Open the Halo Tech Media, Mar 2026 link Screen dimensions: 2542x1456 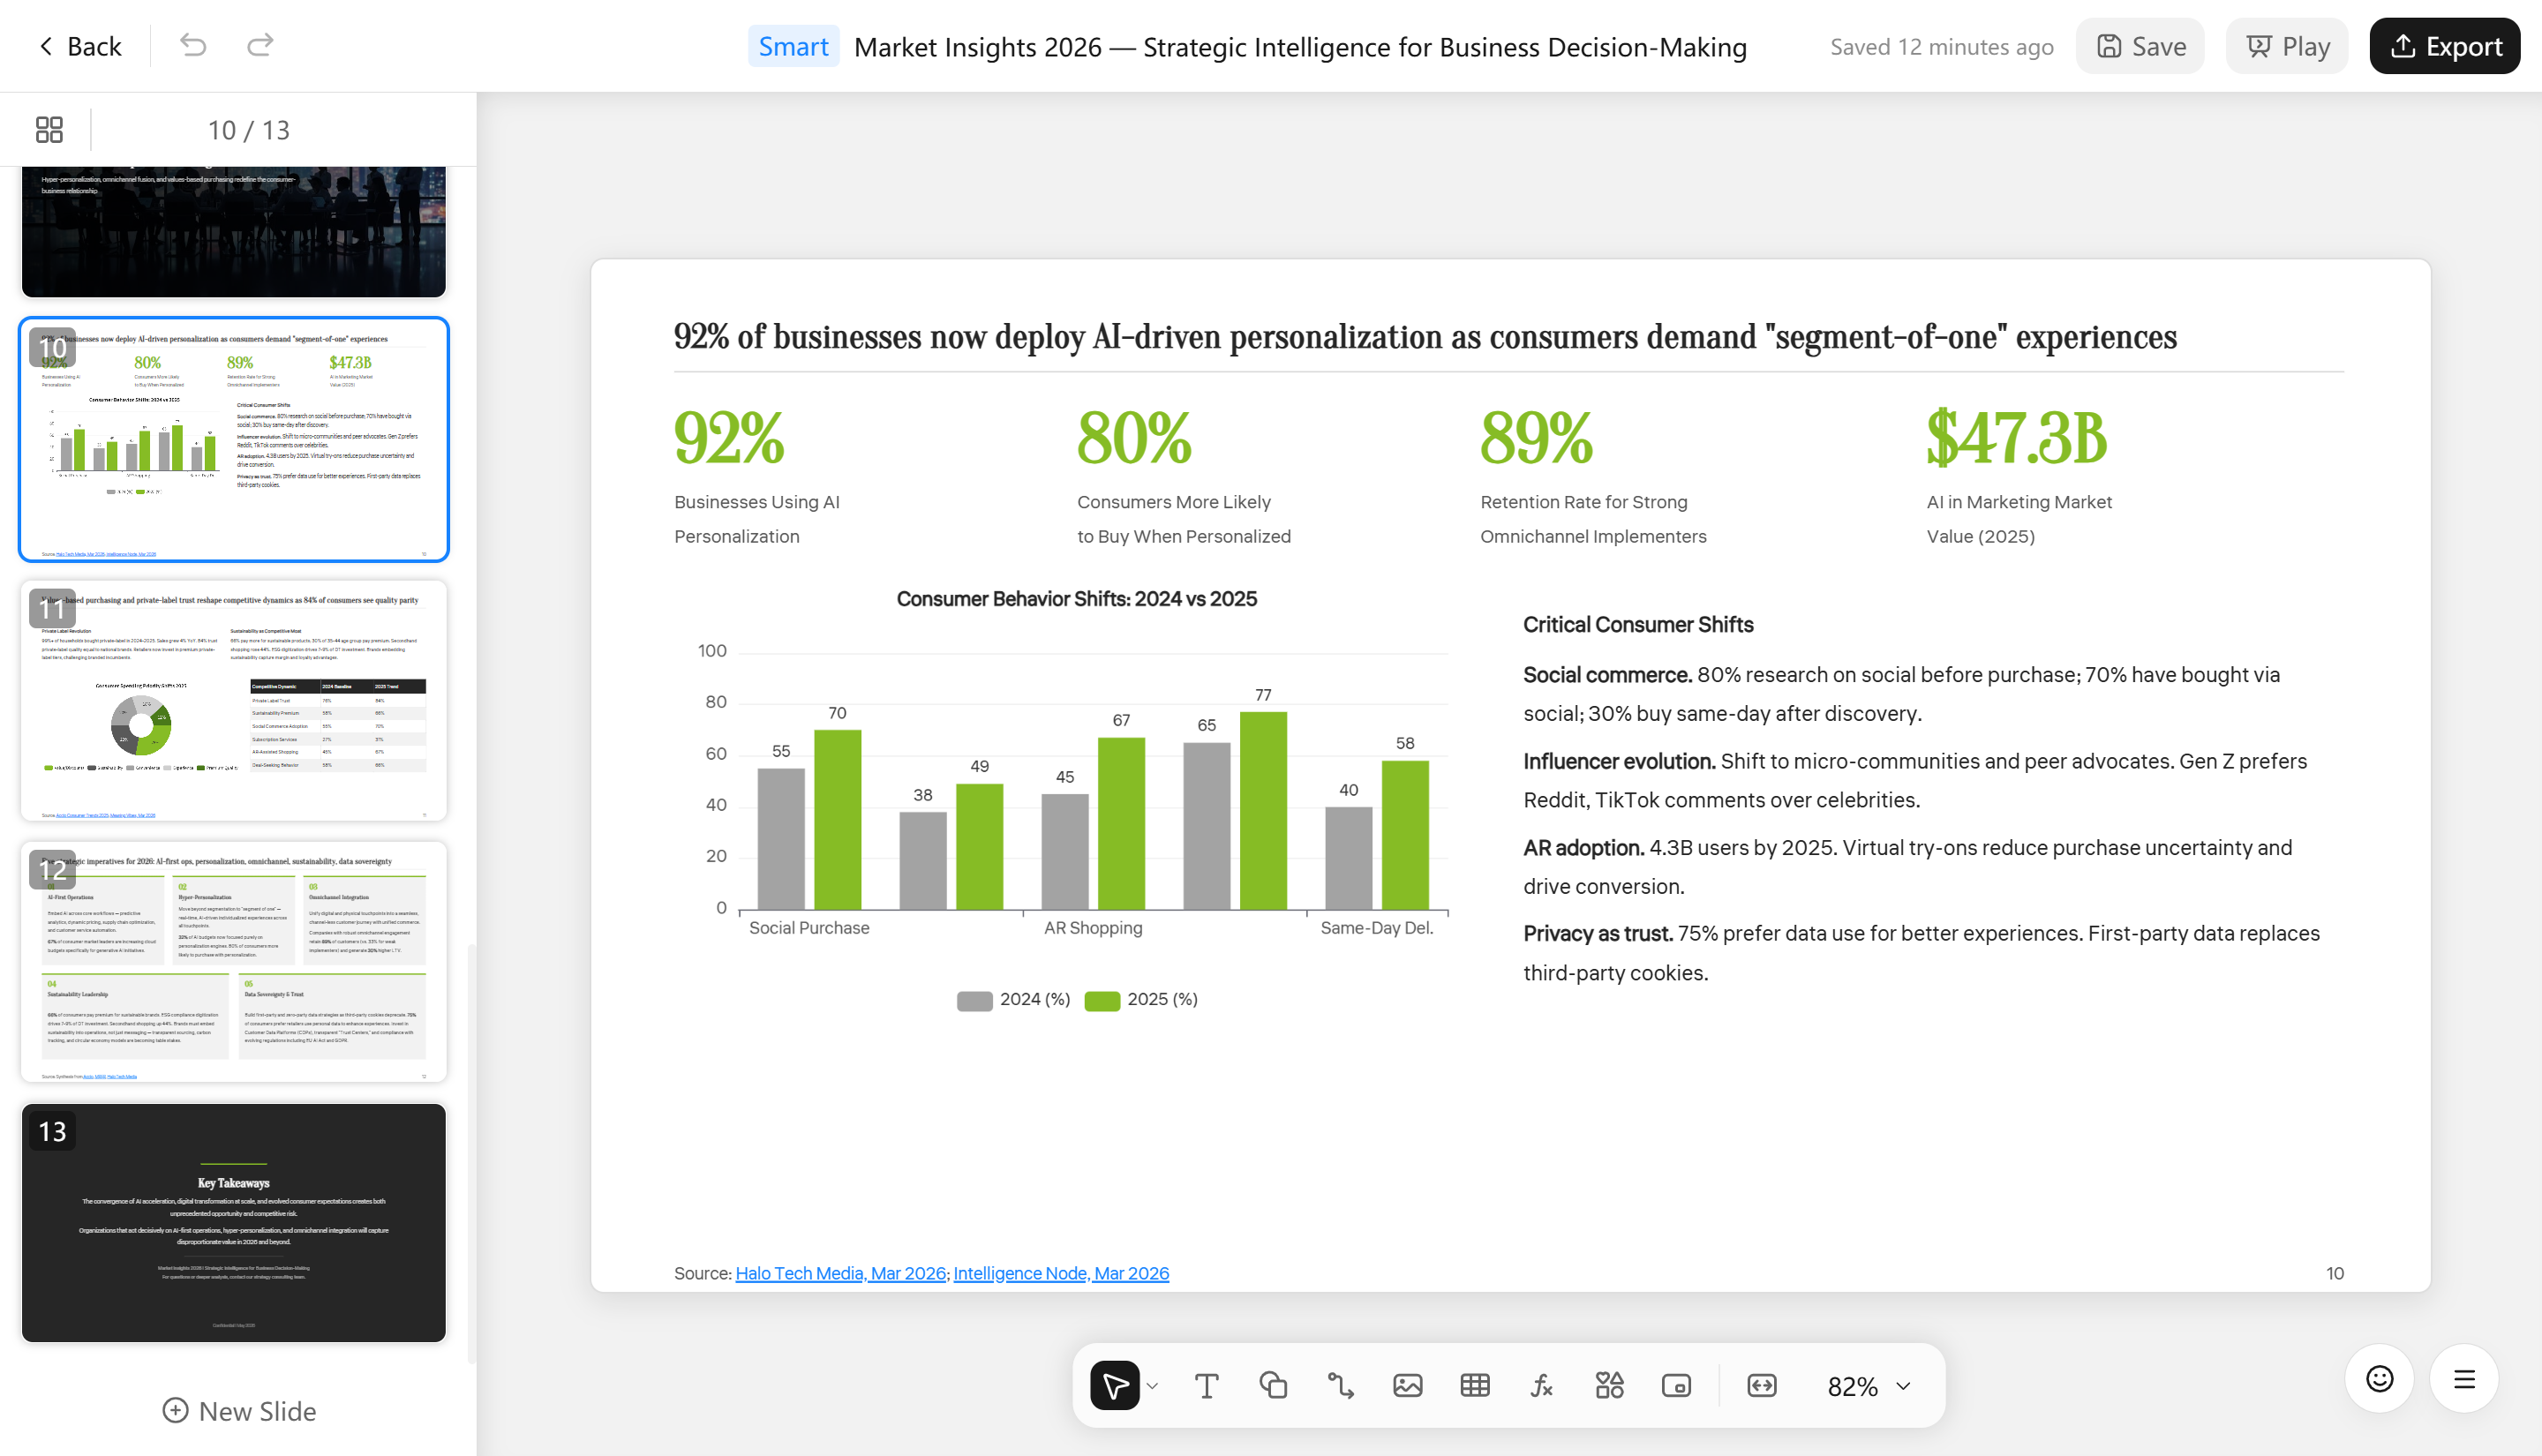pyautogui.click(x=840, y=1273)
